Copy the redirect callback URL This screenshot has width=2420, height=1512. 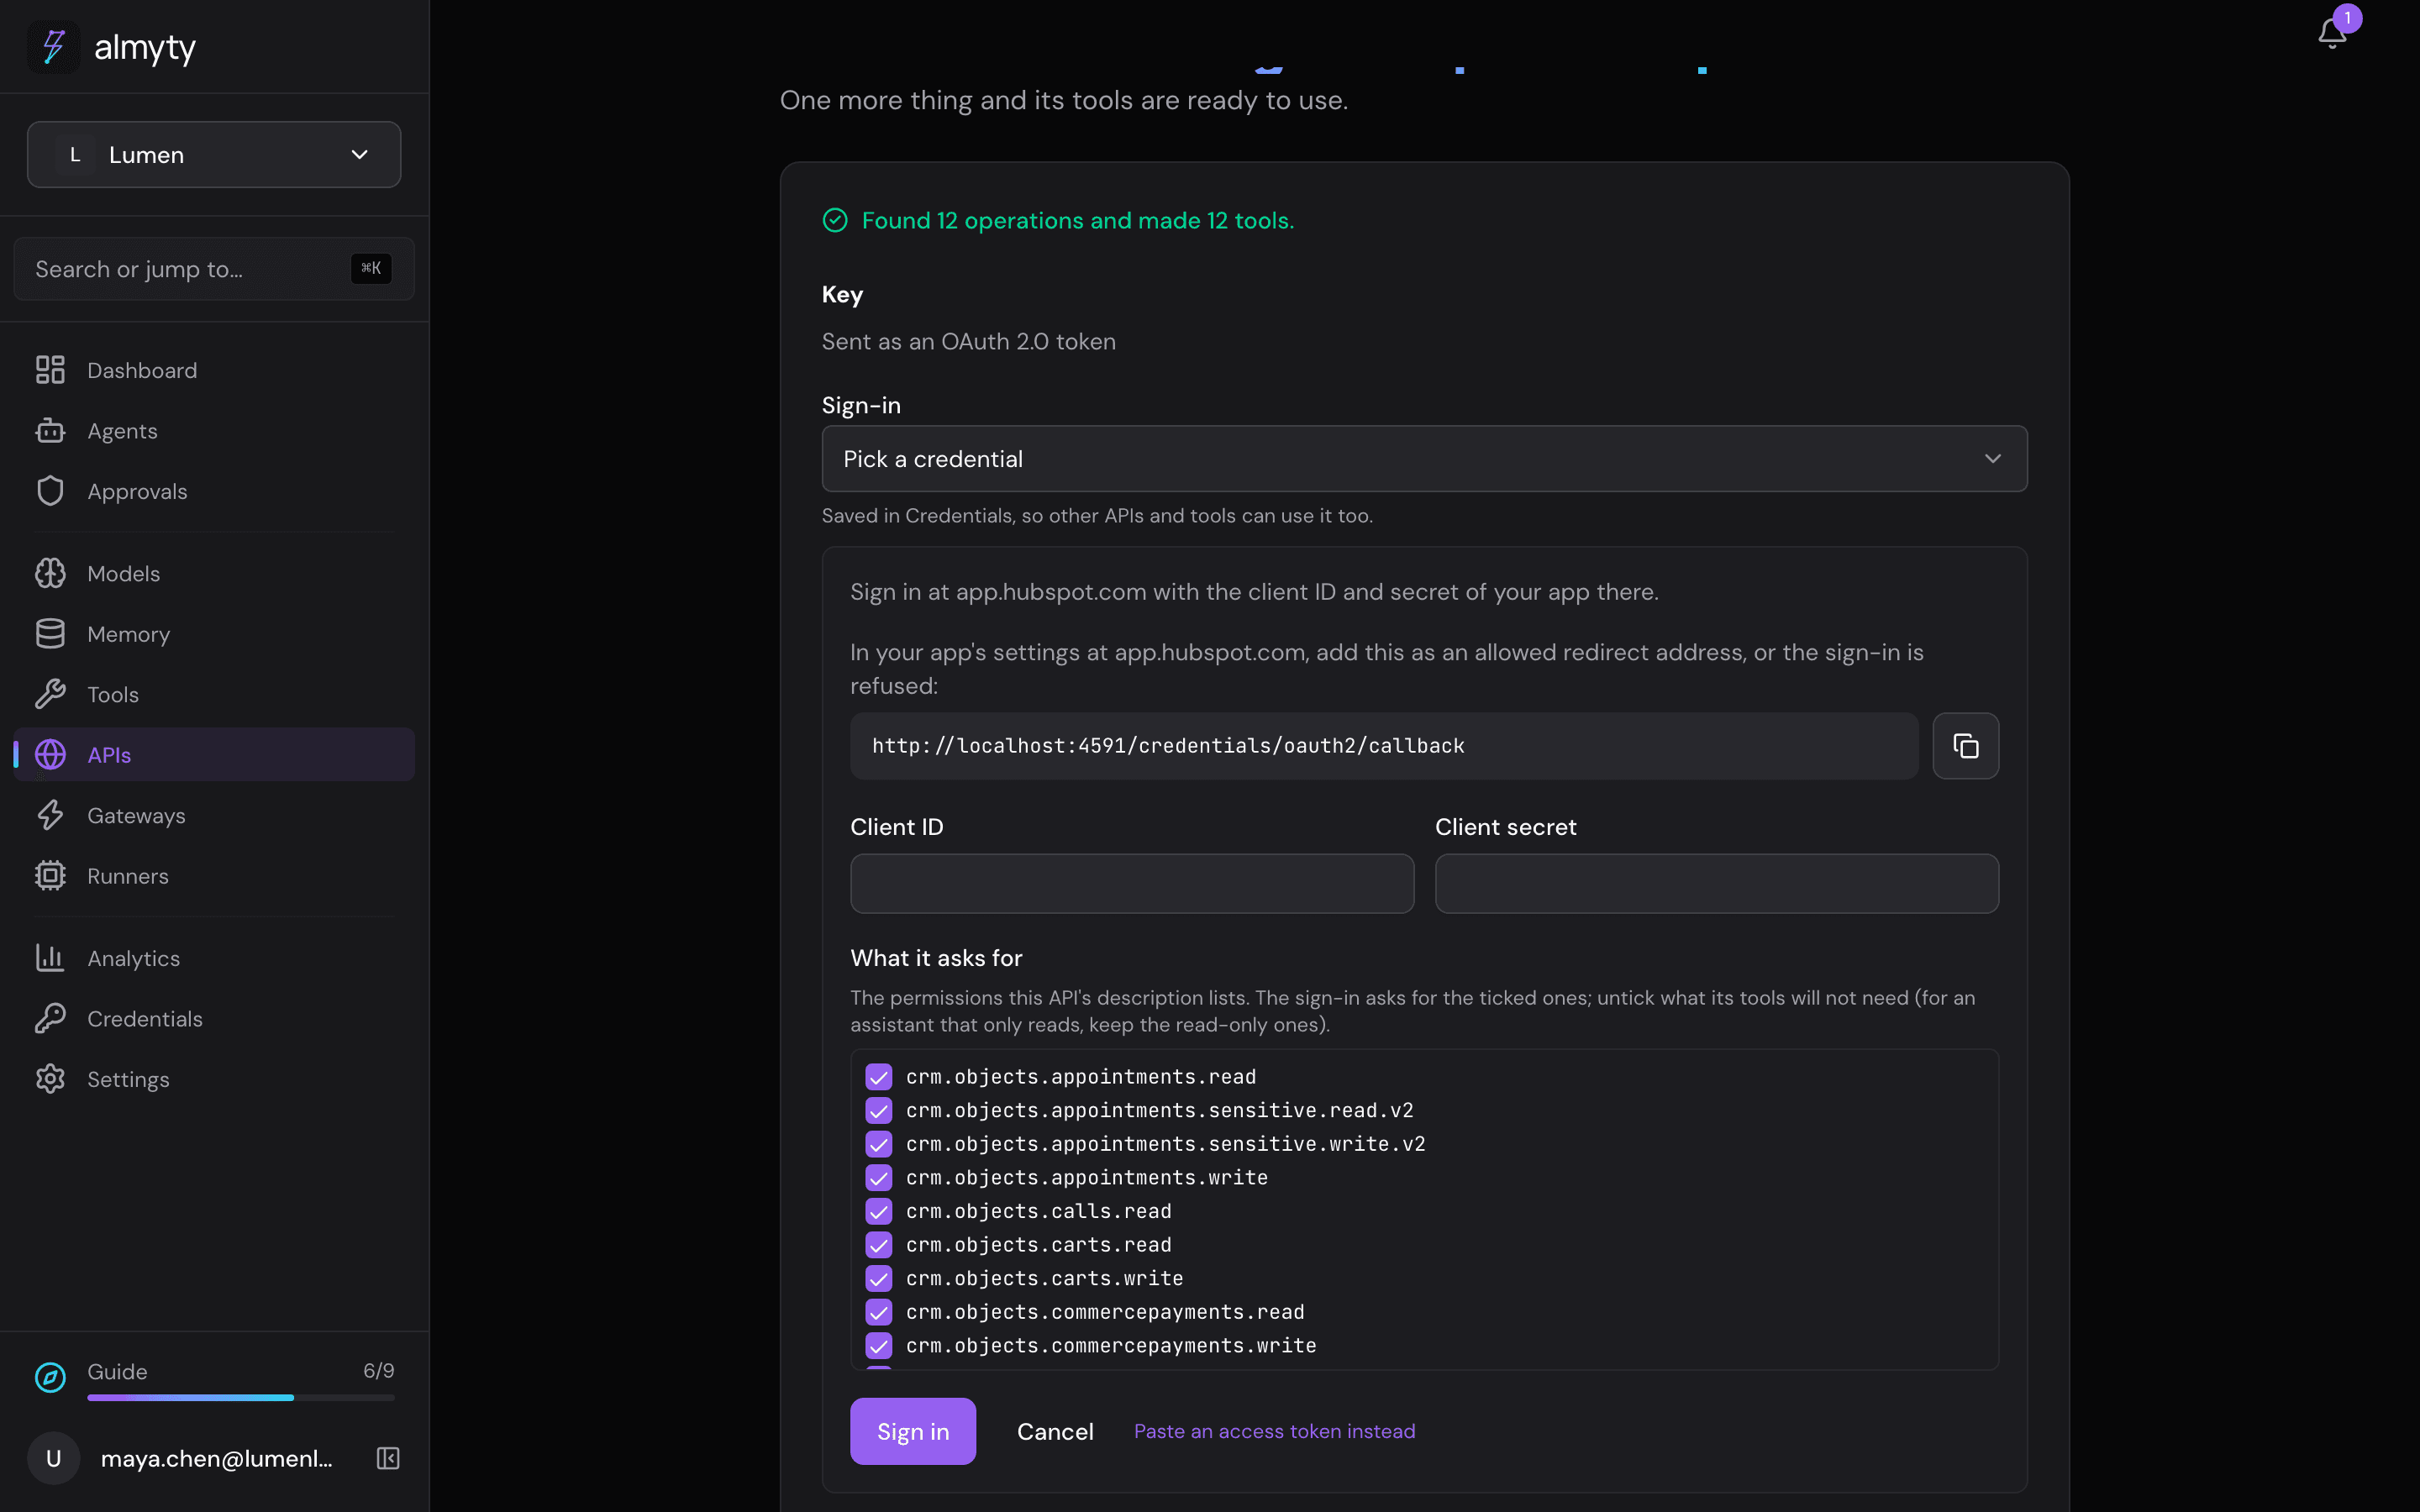1965,746
